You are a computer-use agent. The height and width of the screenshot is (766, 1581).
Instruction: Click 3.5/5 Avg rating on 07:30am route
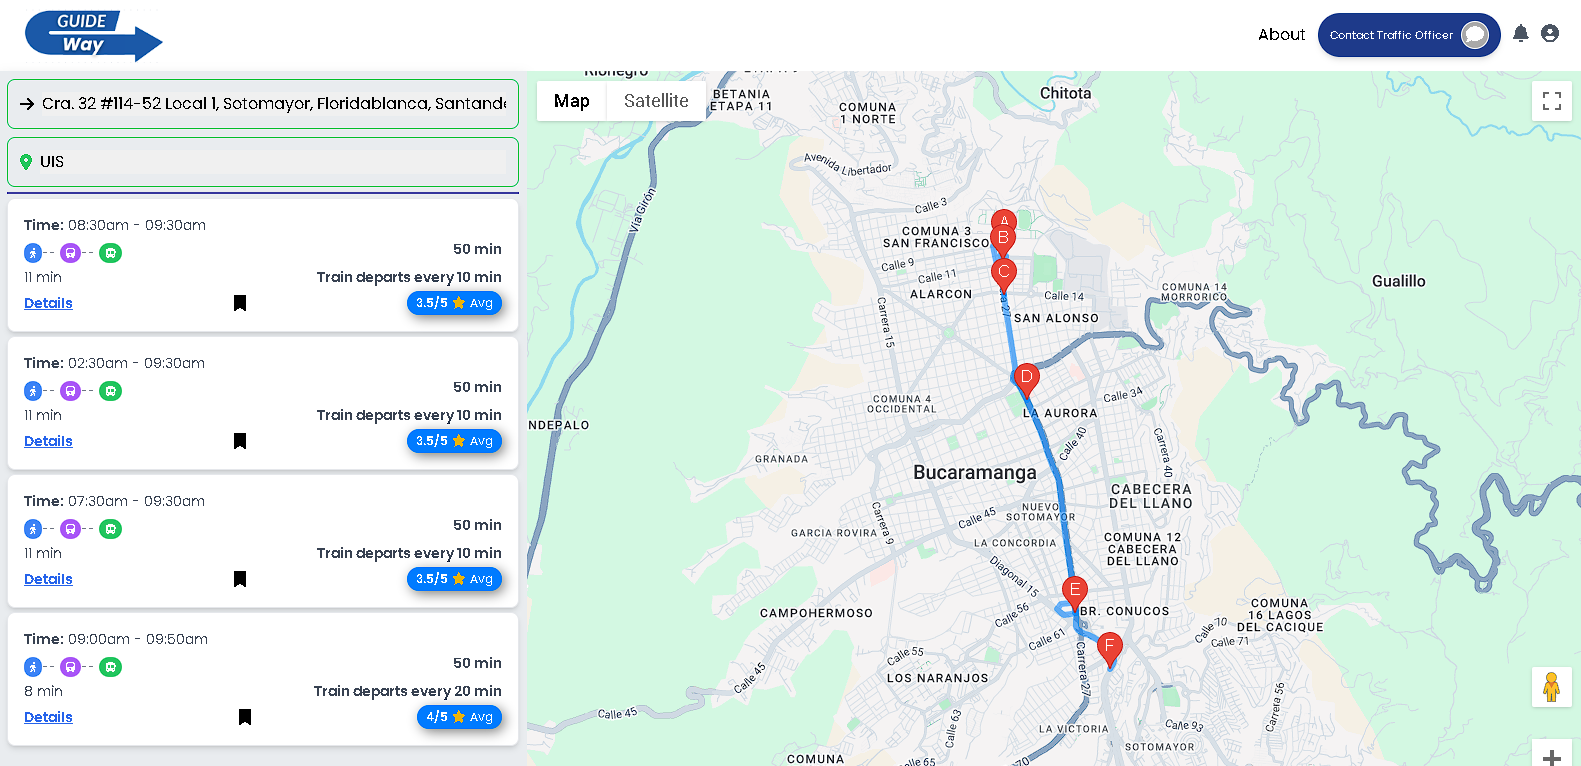tap(454, 579)
